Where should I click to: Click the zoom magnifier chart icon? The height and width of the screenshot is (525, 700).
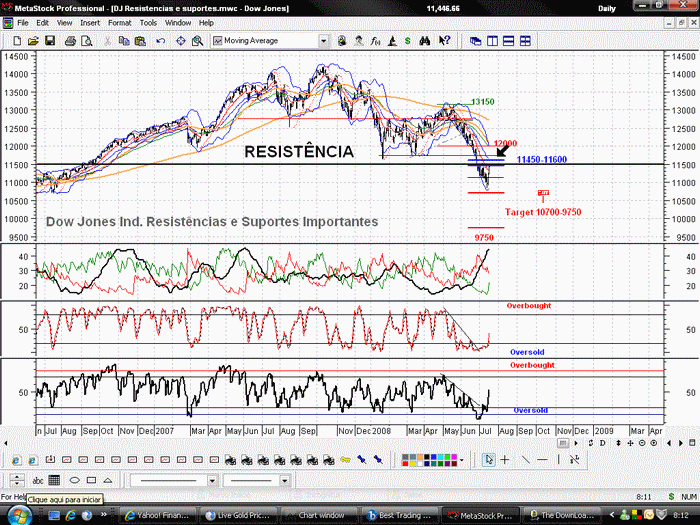pos(197,41)
